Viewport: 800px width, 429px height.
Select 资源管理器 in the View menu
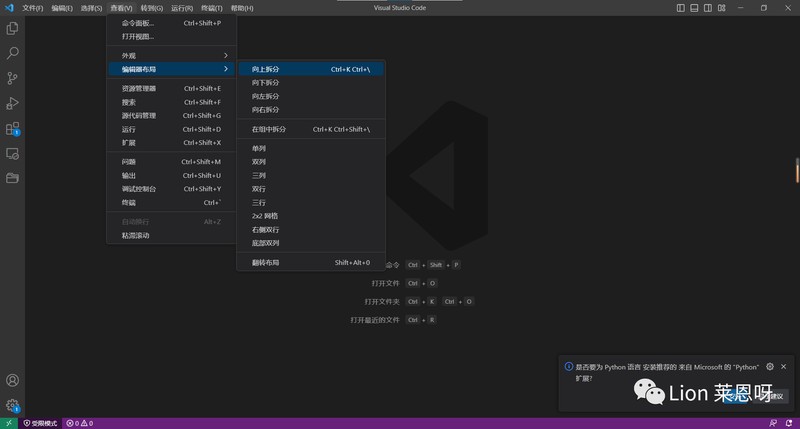tap(171, 88)
